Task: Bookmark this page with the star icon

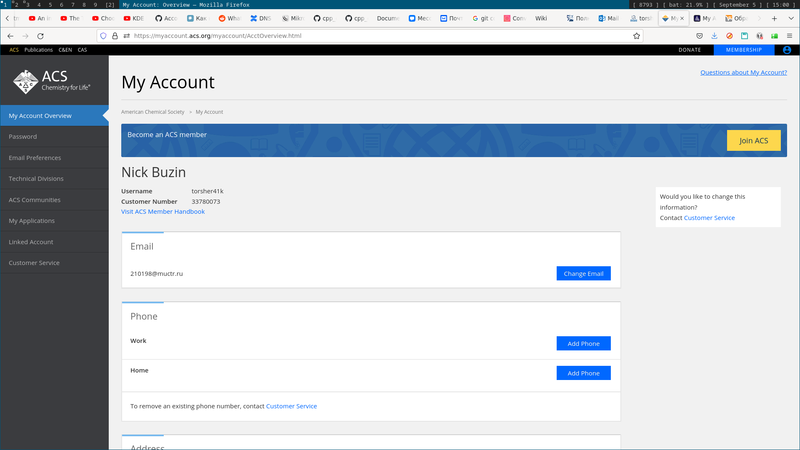Action: (636, 35)
